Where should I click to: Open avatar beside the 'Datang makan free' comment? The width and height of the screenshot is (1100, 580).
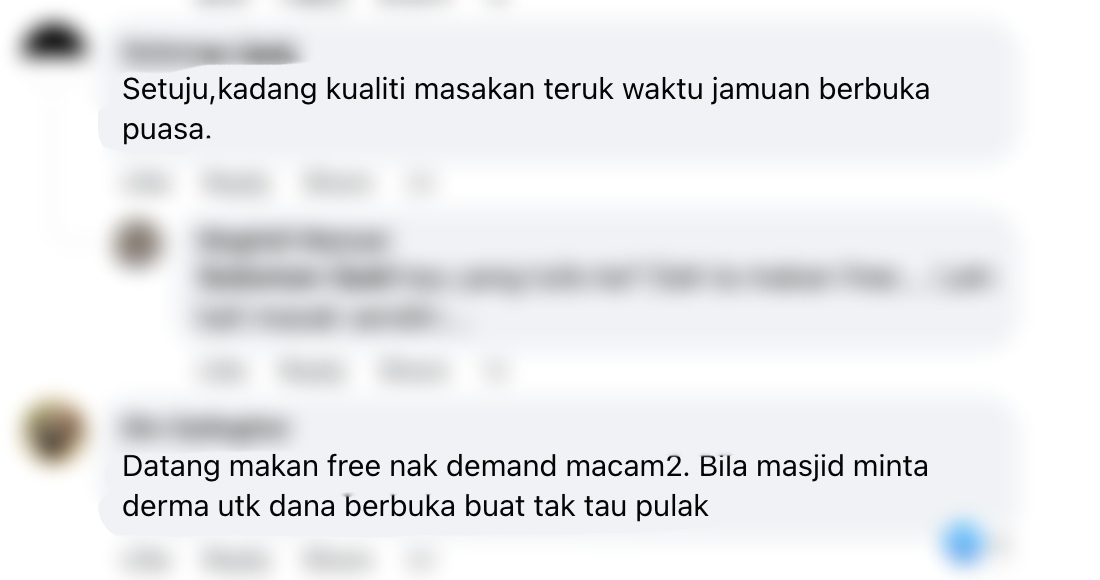pyautogui.click(x=54, y=431)
